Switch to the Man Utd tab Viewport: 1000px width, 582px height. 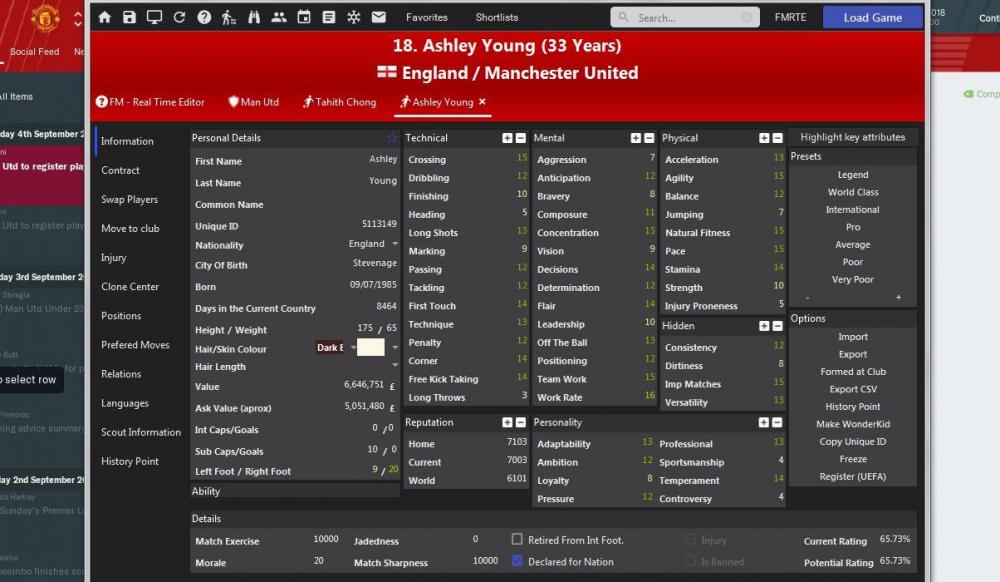[x=254, y=102]
